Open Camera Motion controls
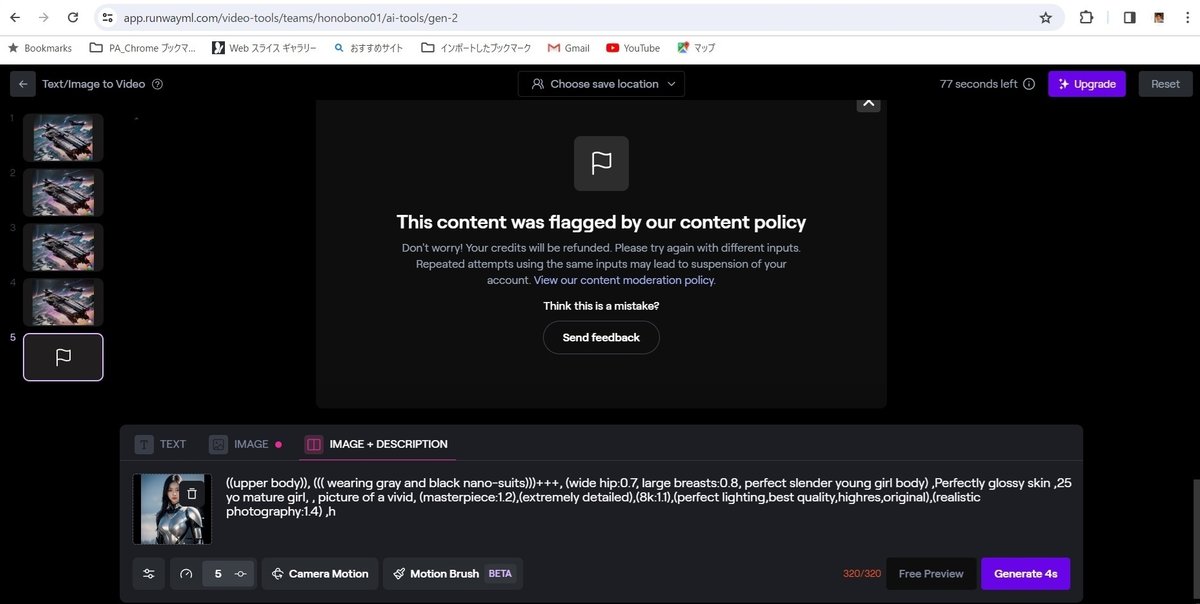This screenshot has height=604, width=1200. pyautogui.click(x=320, y=574)
